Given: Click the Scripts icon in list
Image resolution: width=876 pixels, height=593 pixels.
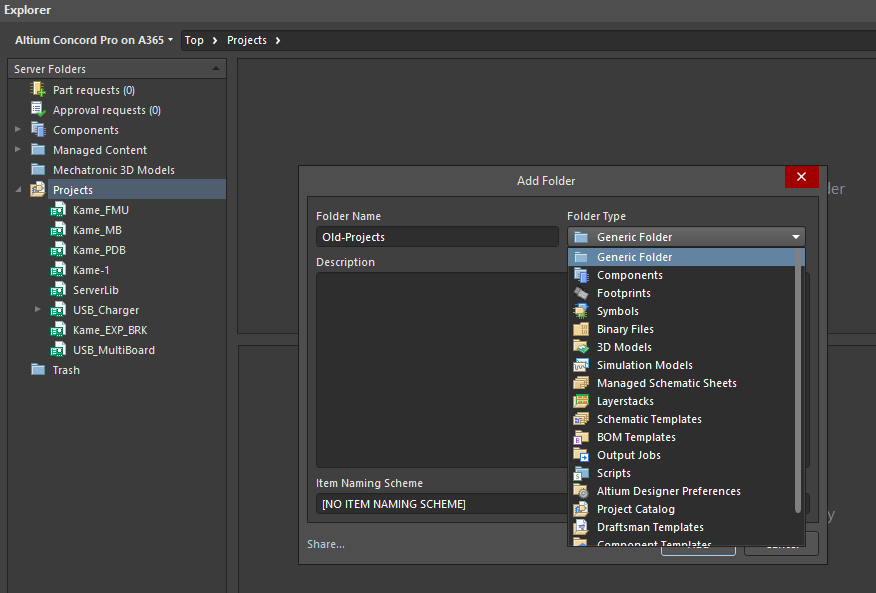Looking at the screenshot, I should 581,473.
